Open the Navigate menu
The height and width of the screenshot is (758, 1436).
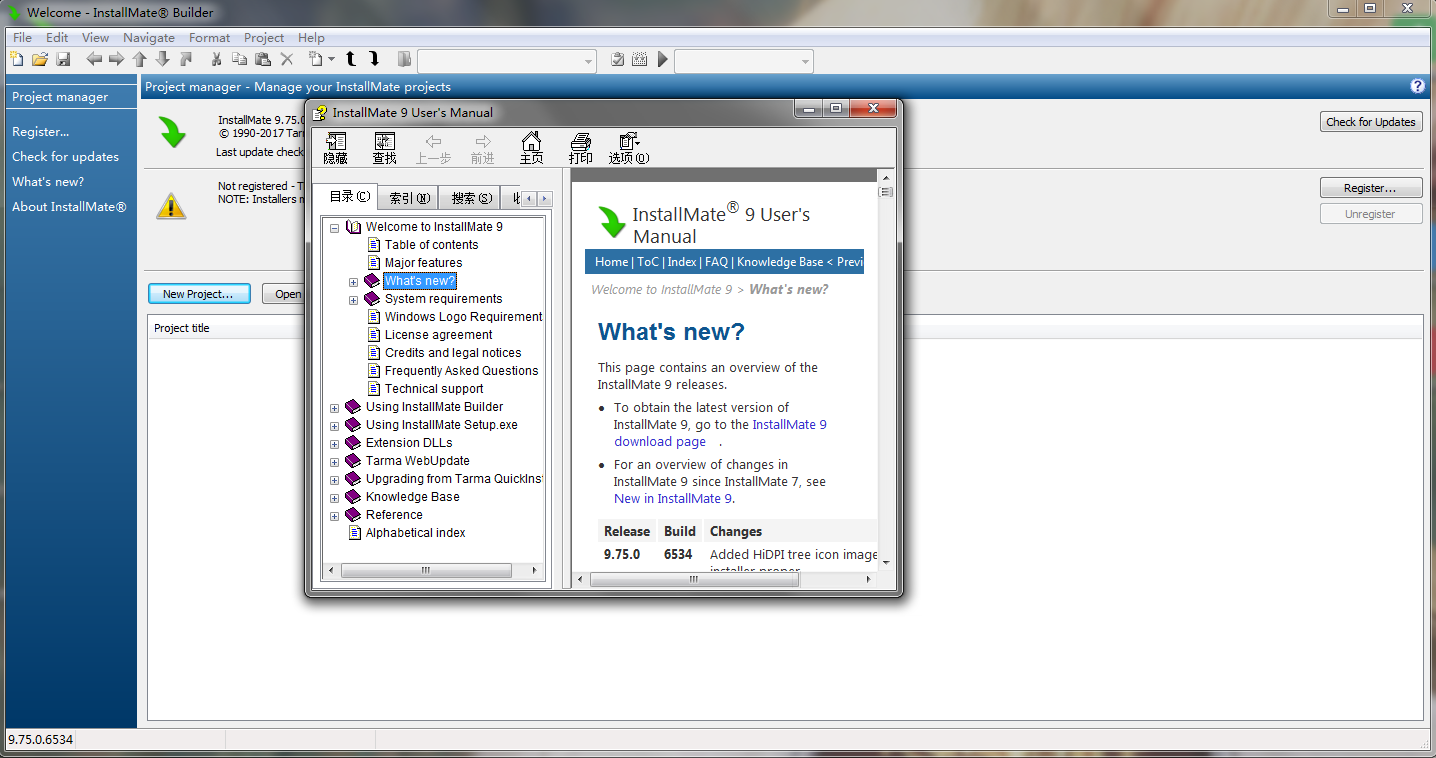[x=149, y=37]
